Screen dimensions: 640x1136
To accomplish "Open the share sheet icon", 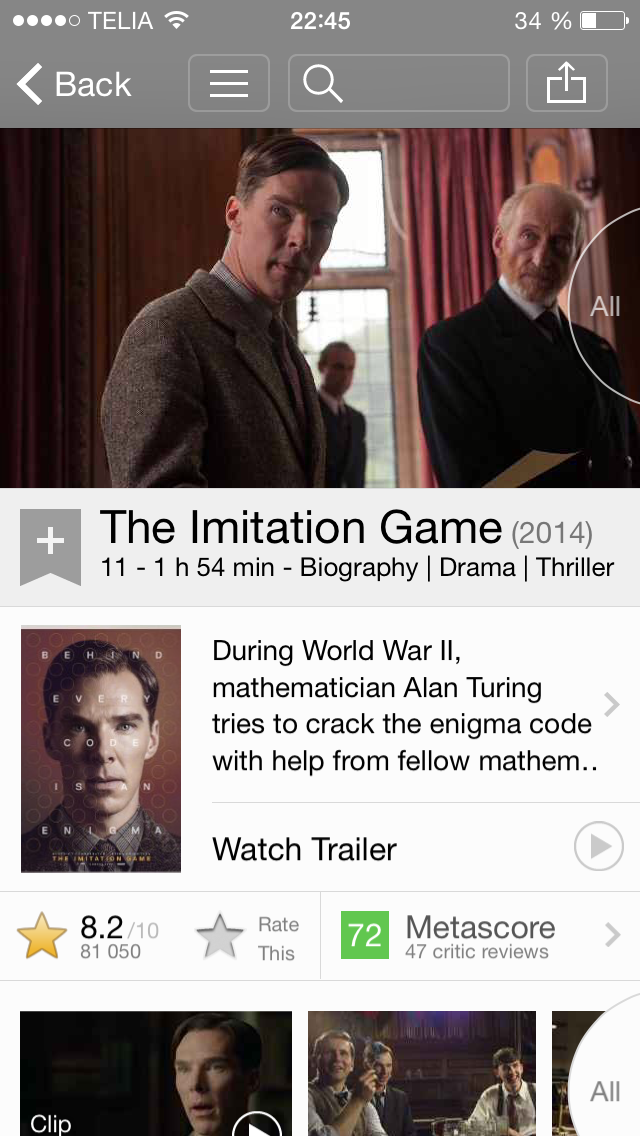I will 566,83.
